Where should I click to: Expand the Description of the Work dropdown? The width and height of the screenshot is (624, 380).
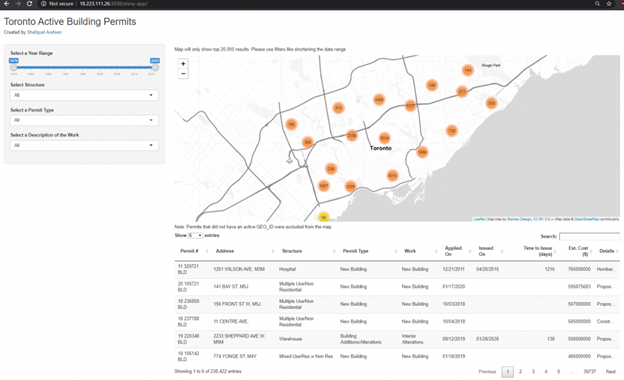click(x=84, y=145)
